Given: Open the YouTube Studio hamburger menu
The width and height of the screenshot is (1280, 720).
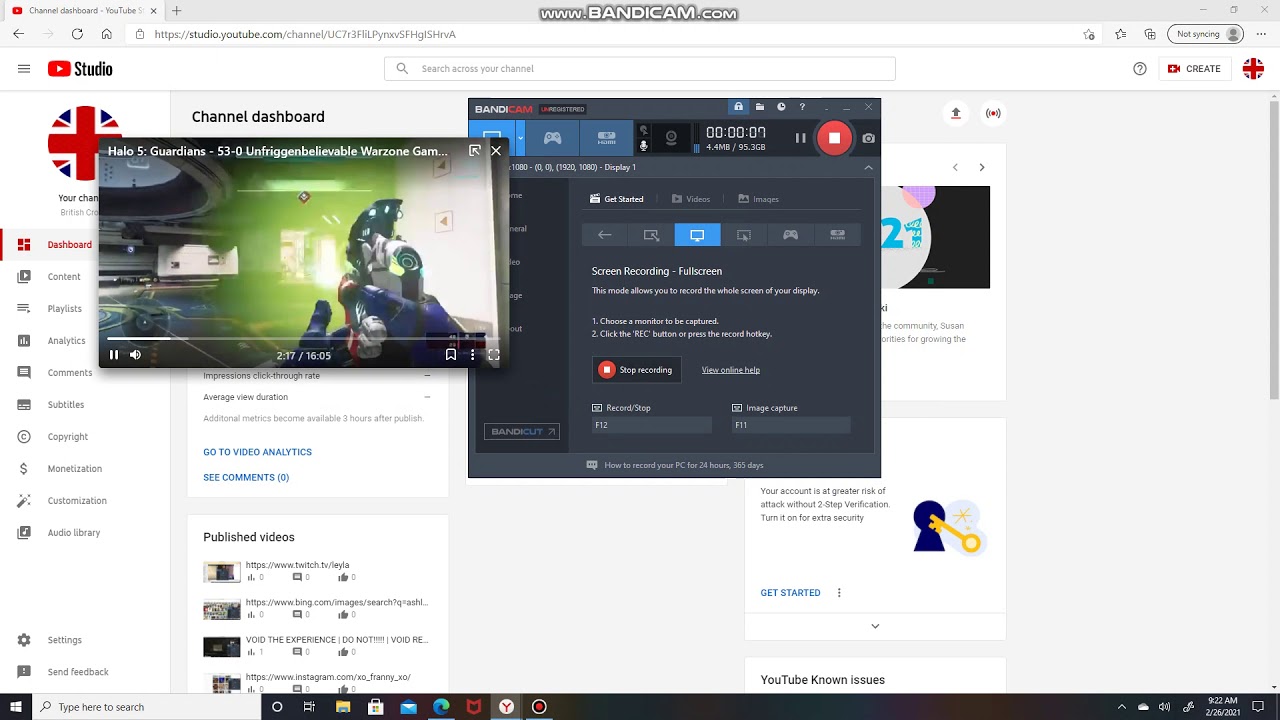Looking at the screenshot, I should 24,69.
